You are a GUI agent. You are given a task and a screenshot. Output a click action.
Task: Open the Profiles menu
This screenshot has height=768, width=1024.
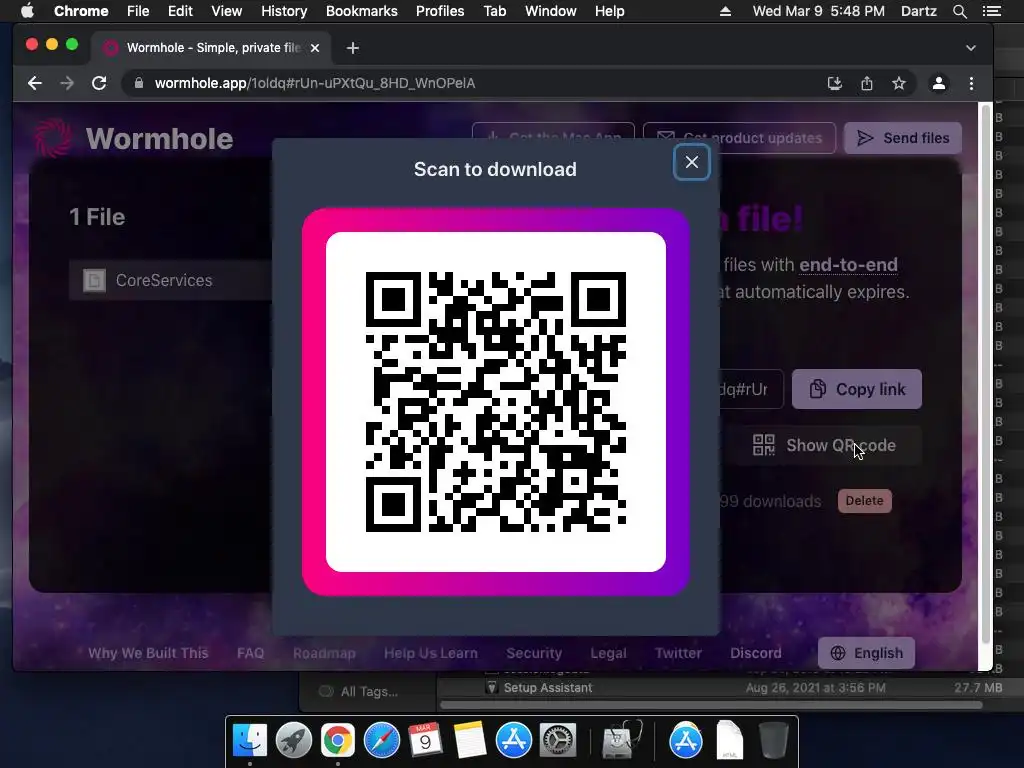pyautogui.click(x=440, y=11)
